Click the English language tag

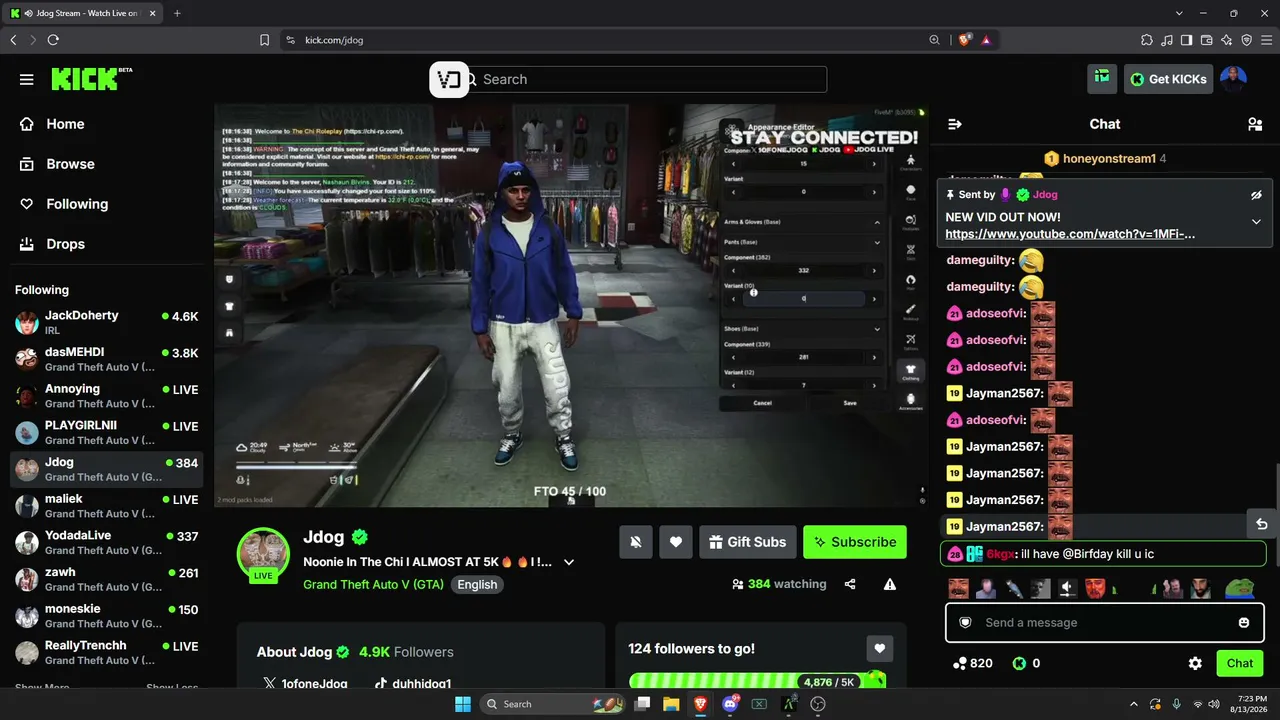pyautogui.click(x=477, y=584)
